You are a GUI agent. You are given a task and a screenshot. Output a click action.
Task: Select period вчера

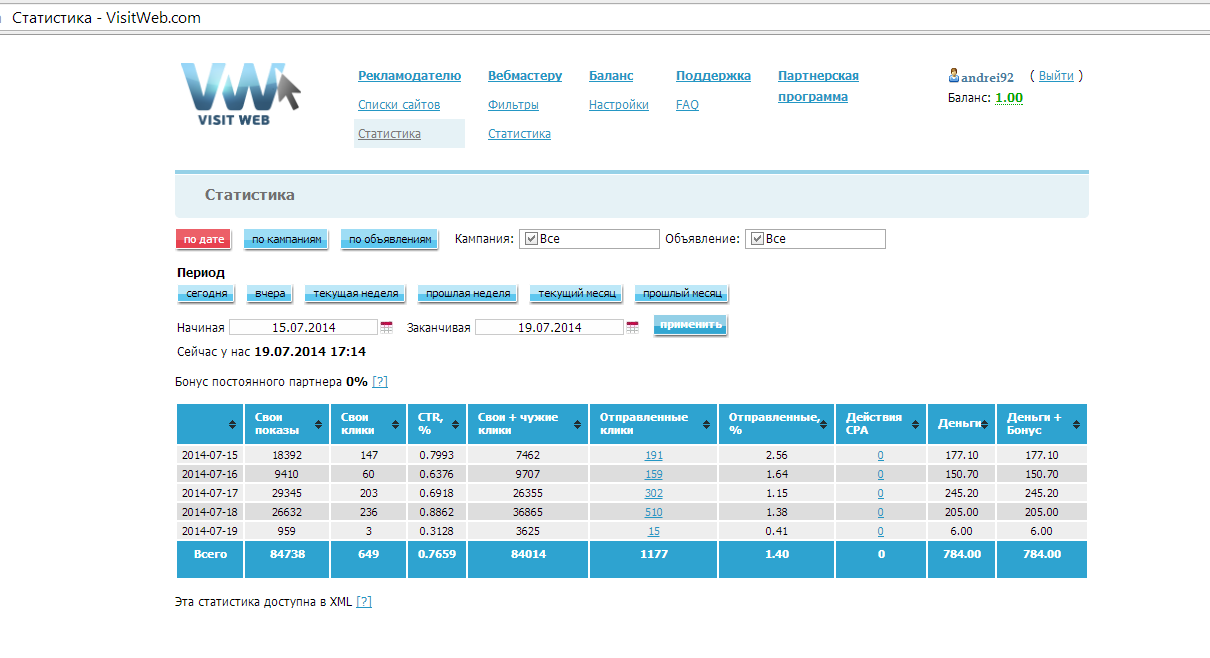tap(270, 294)
